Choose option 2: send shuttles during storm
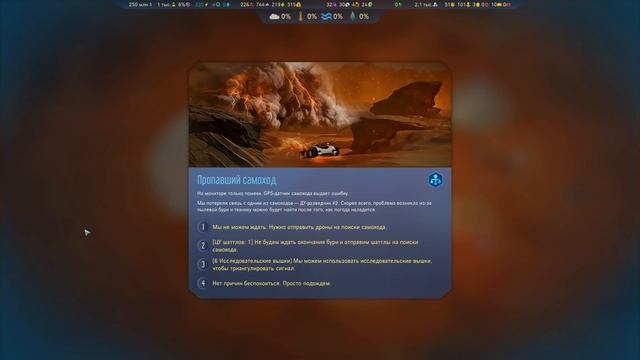The height and width of the screenshot is (360, 640). [315, 246]
